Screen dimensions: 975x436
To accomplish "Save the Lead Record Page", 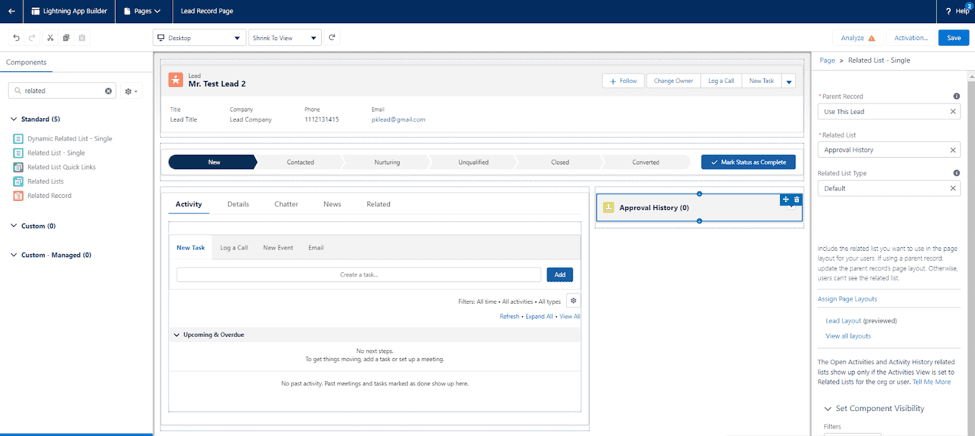I will click(x=954, y=38).
